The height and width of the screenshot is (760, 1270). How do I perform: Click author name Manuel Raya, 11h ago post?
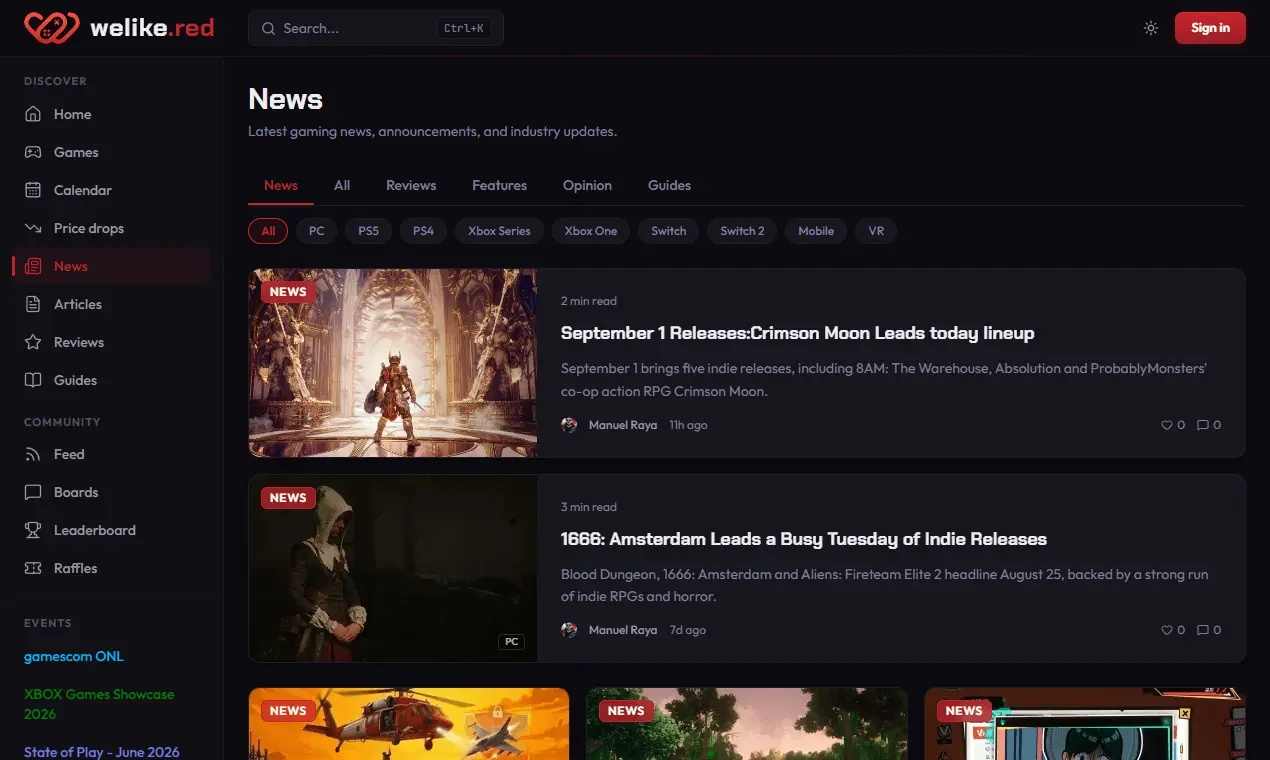click(x=623, y=425)
